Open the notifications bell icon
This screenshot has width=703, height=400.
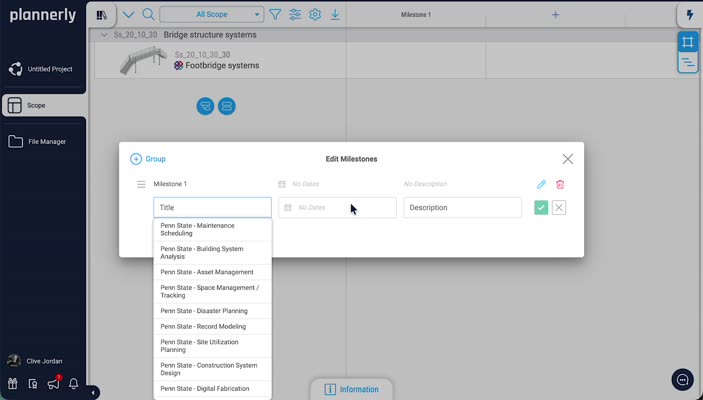(74, 384)
